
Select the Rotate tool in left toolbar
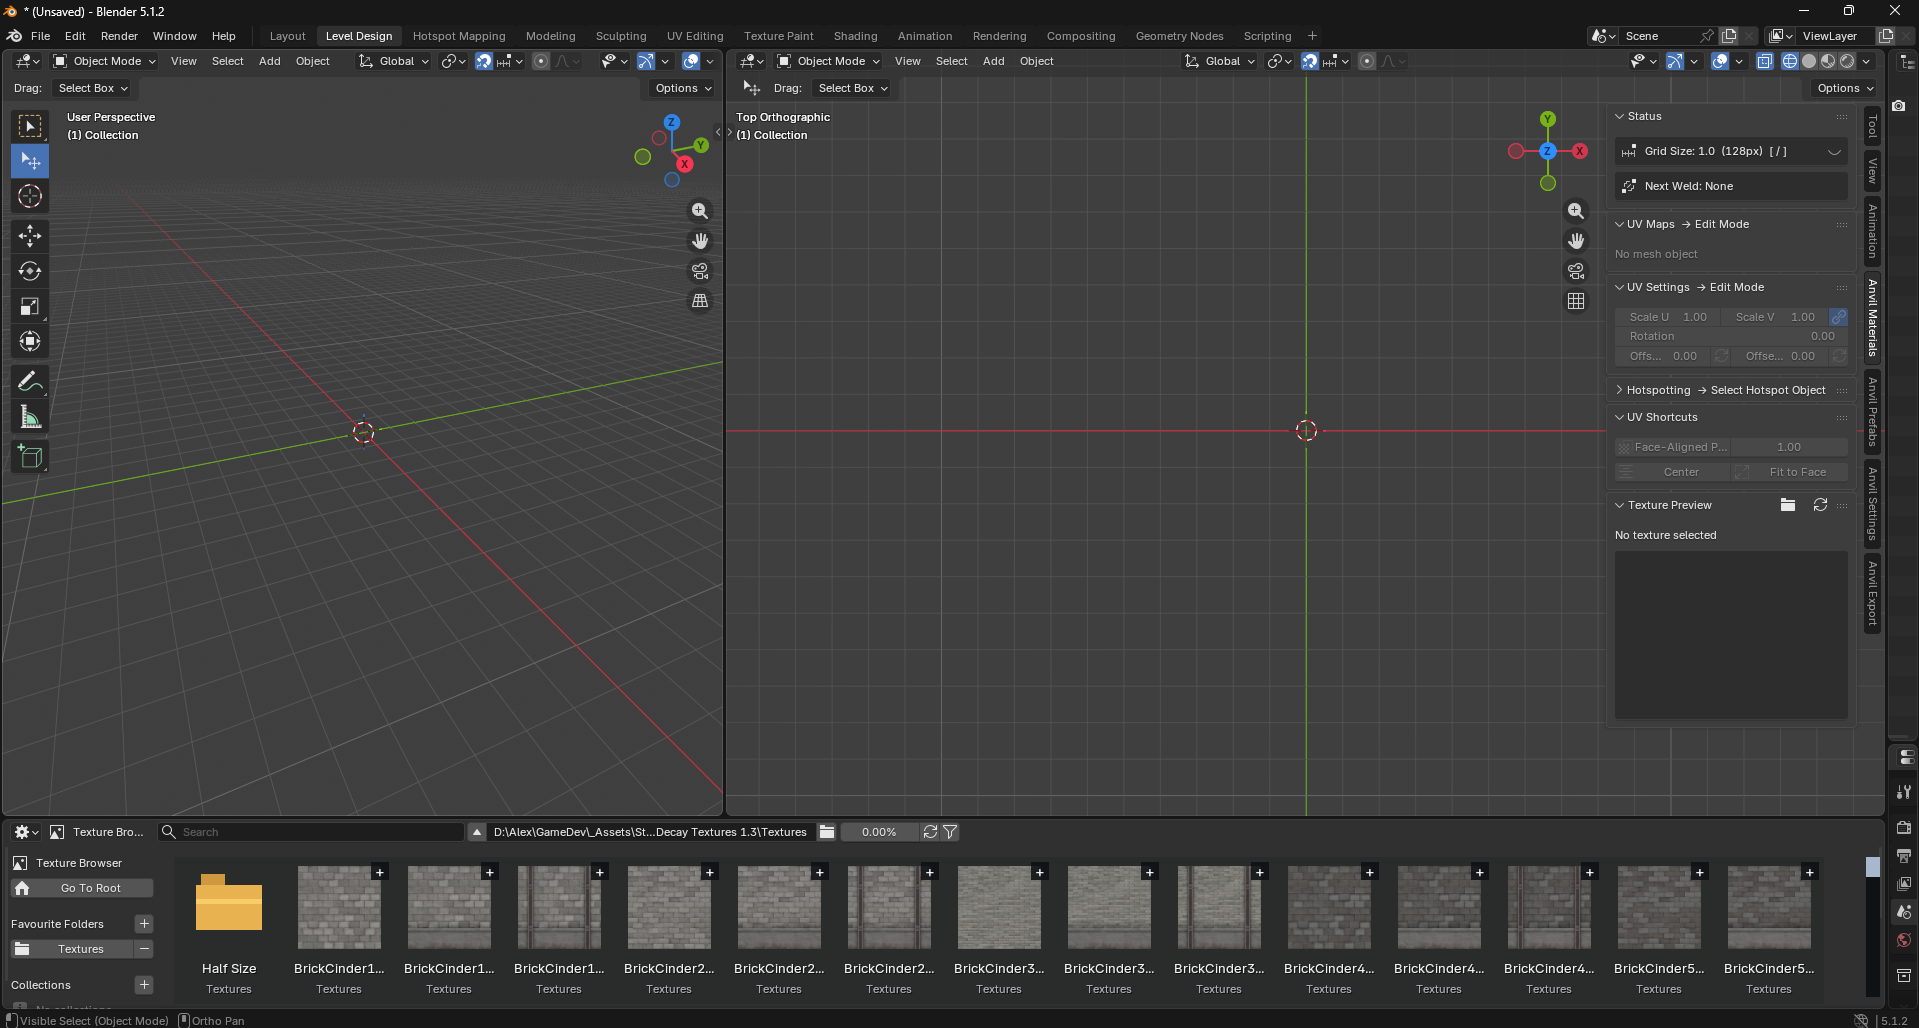(30, 271)
